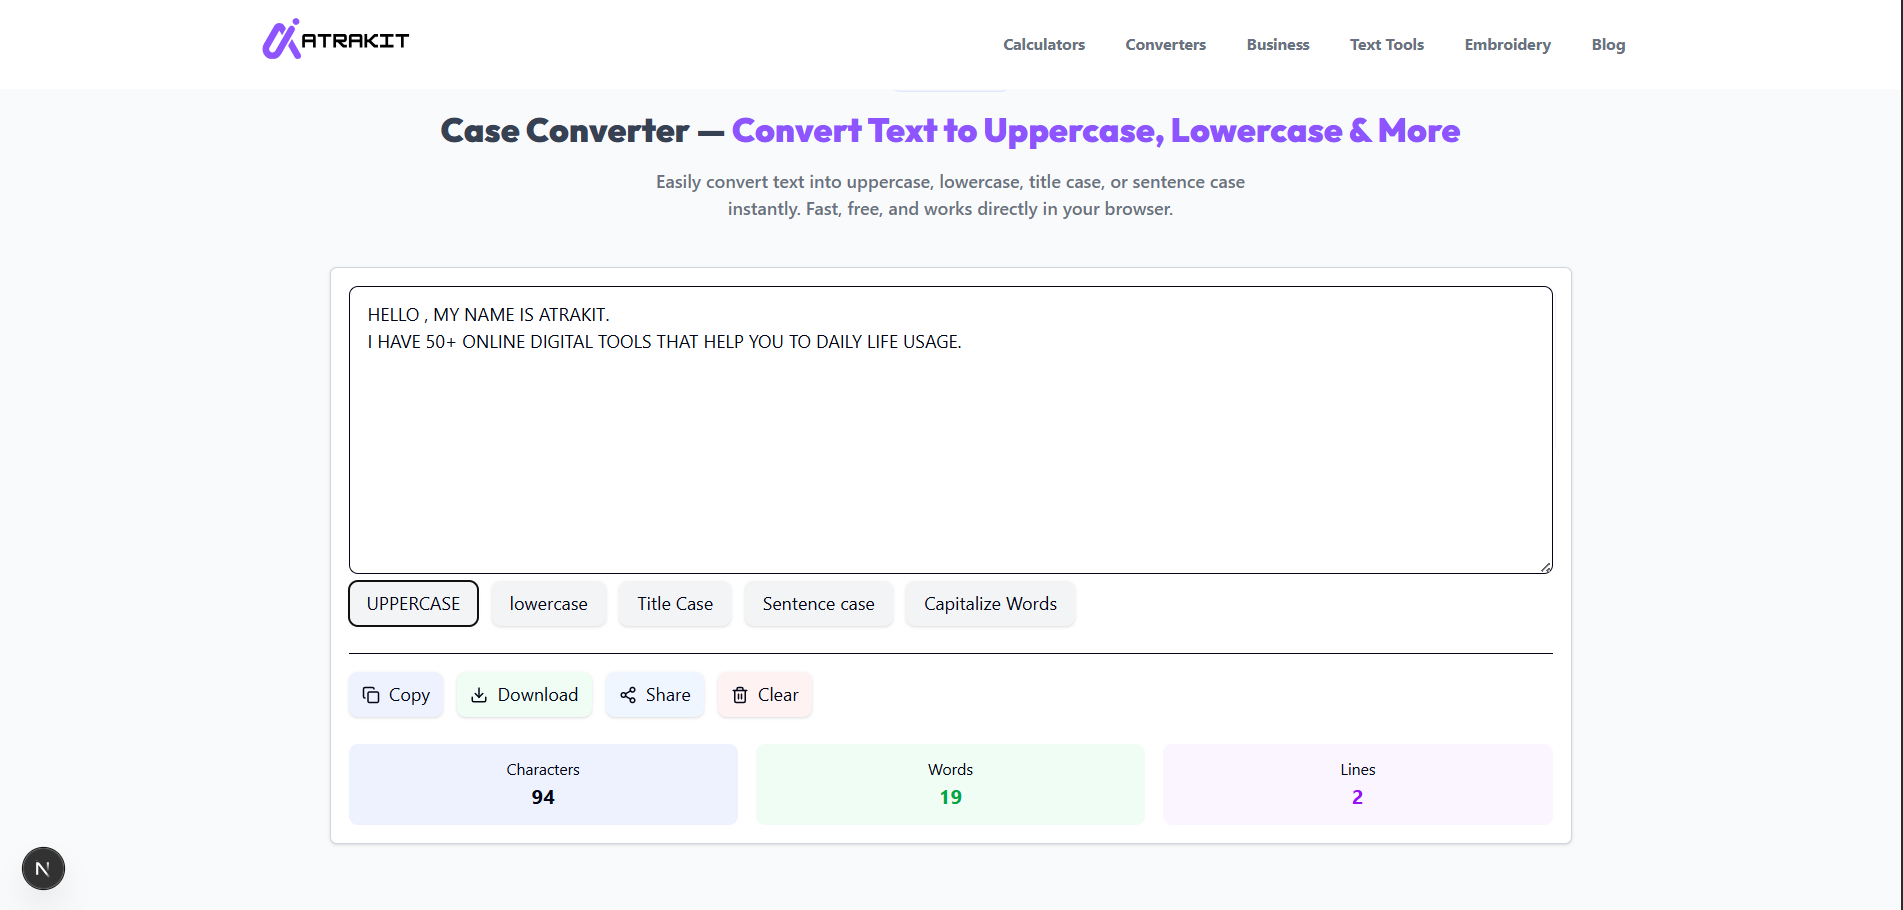Select the Capitalize Words option
Image resolution: width=1903 pixels, height=910 pixels.
coord(990,604)
